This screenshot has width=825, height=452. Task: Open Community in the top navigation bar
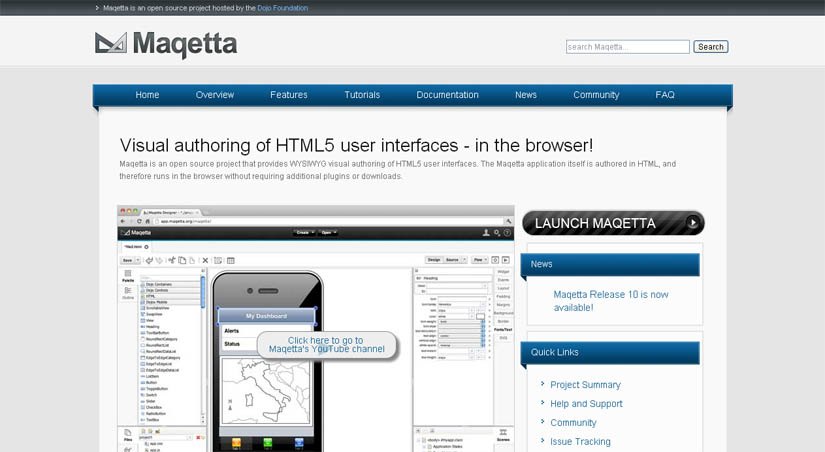point(596,95)
